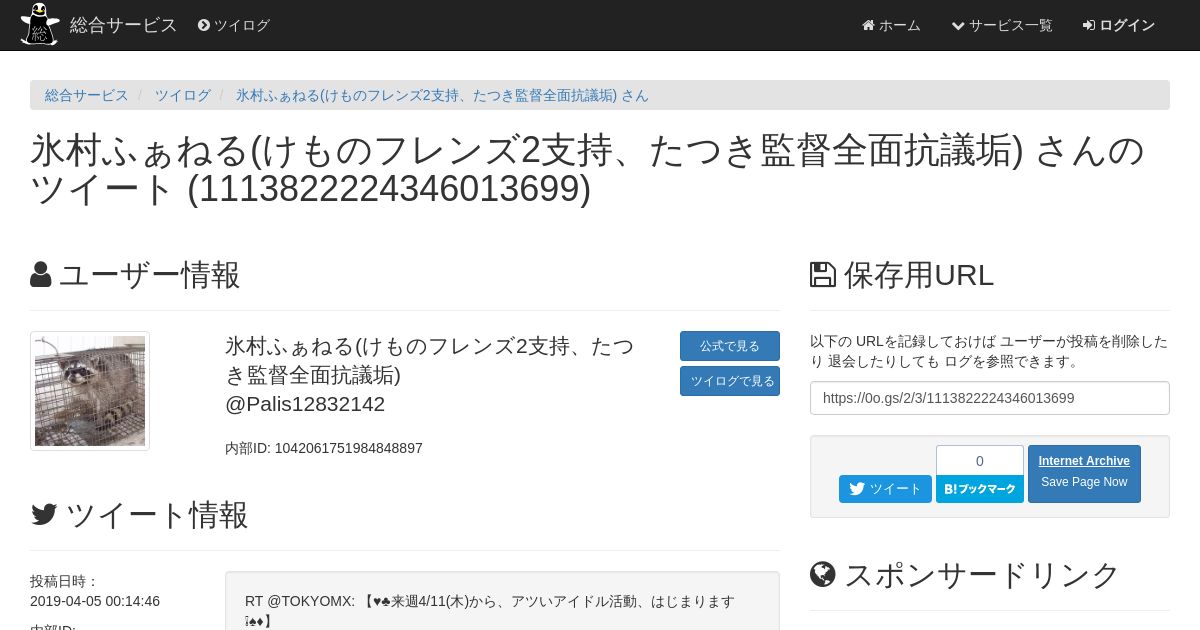Click the 公式で見る button
Viewport: 1200px width, 630px height.
pyautogui.click(x=730, y=346)
